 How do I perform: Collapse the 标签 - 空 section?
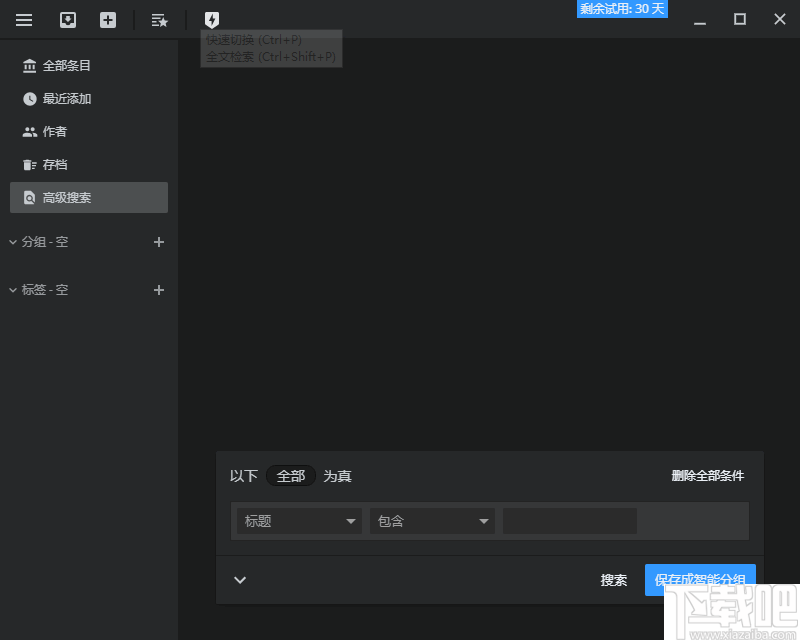click(x=13, y=290)
